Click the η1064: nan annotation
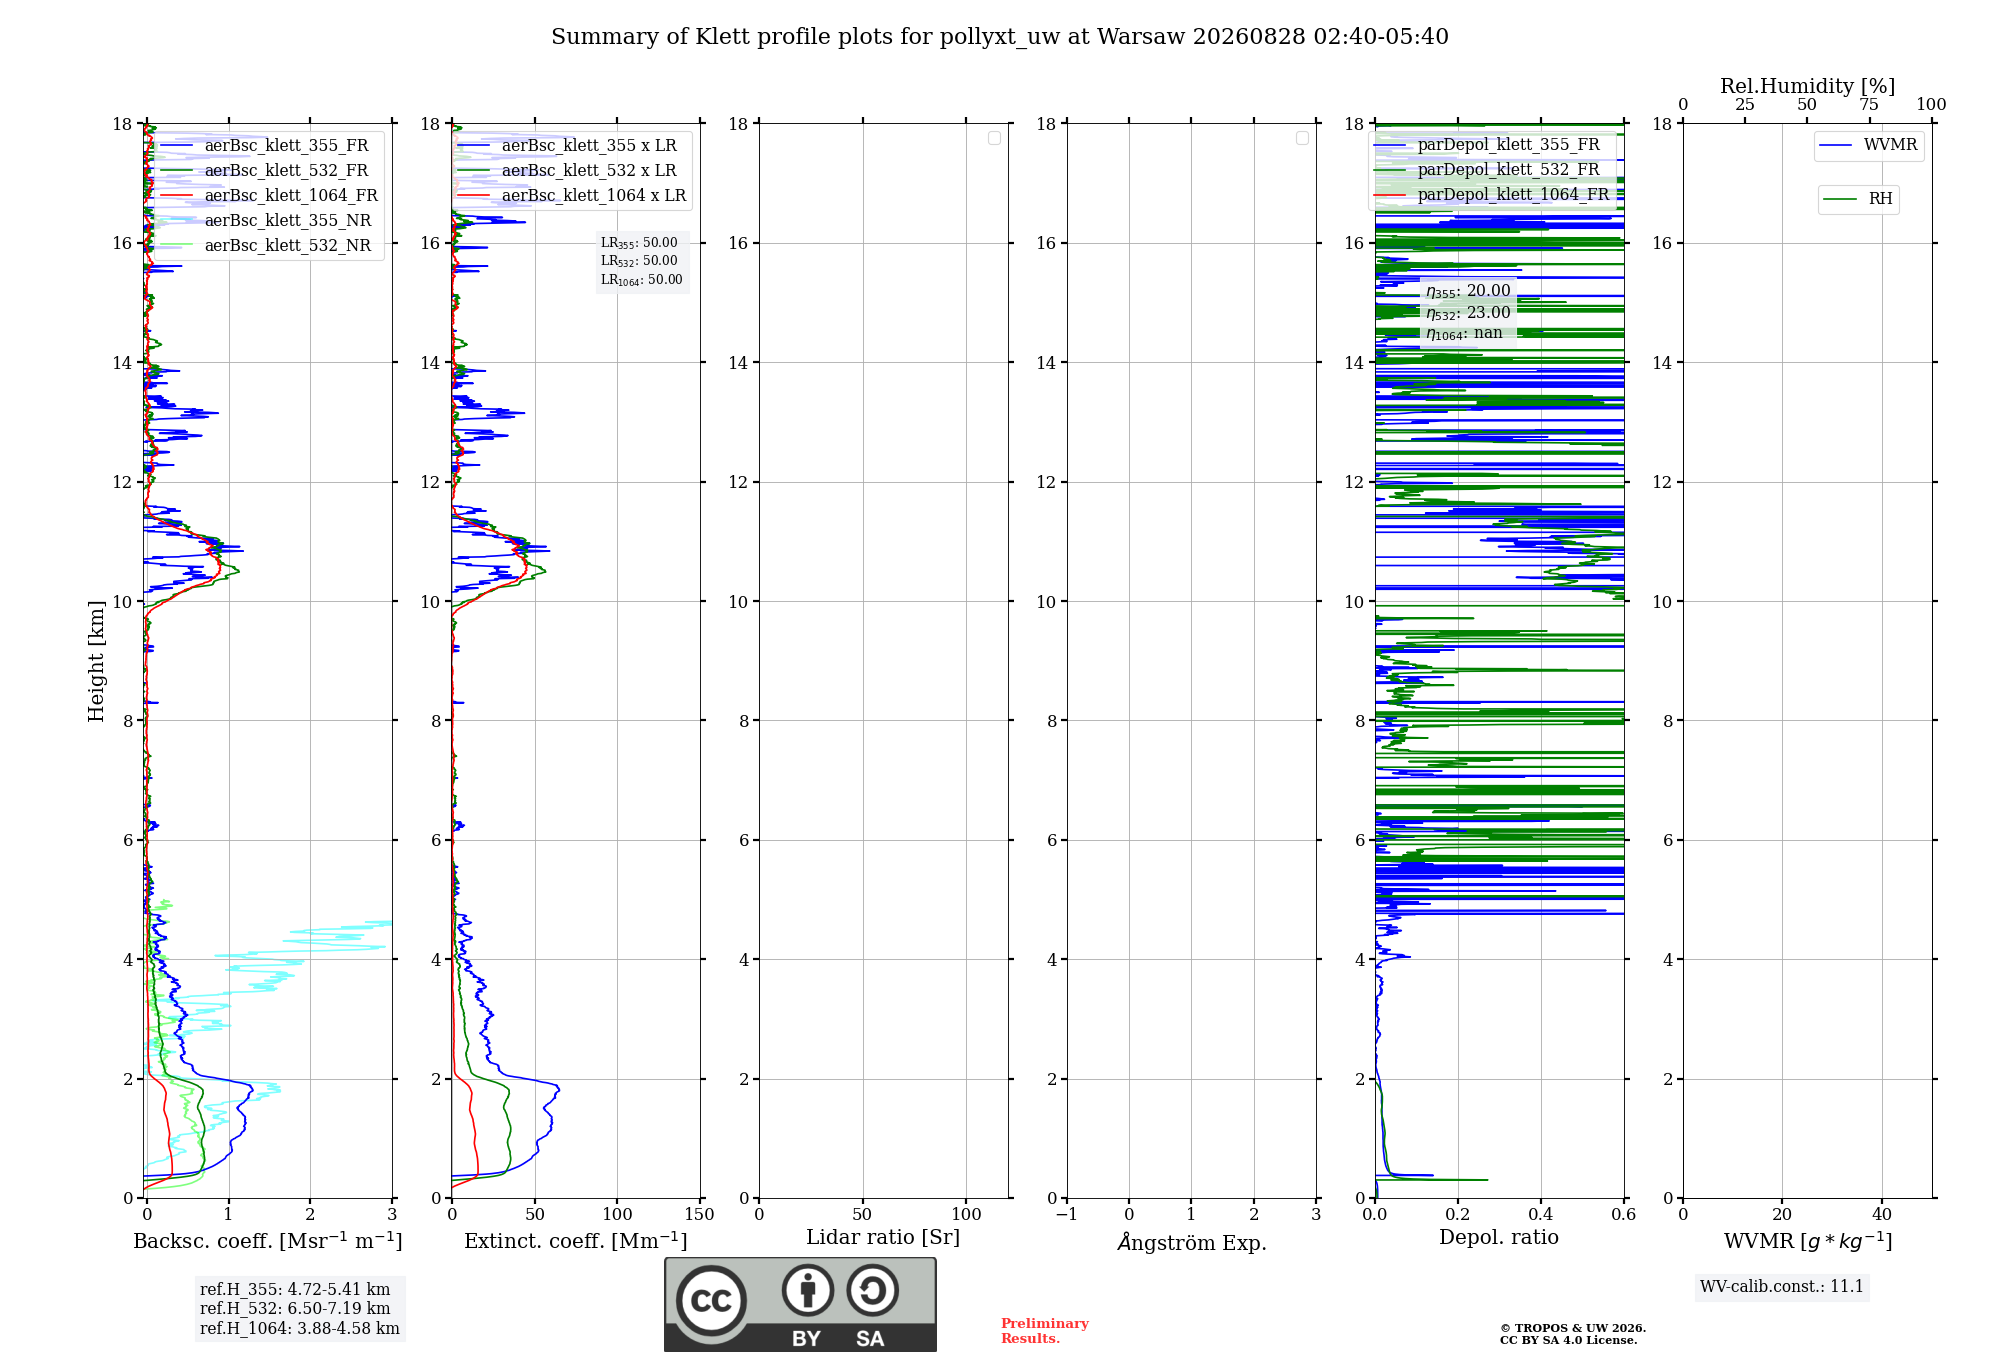Screen dimensions: 2000x1360 1464,334
